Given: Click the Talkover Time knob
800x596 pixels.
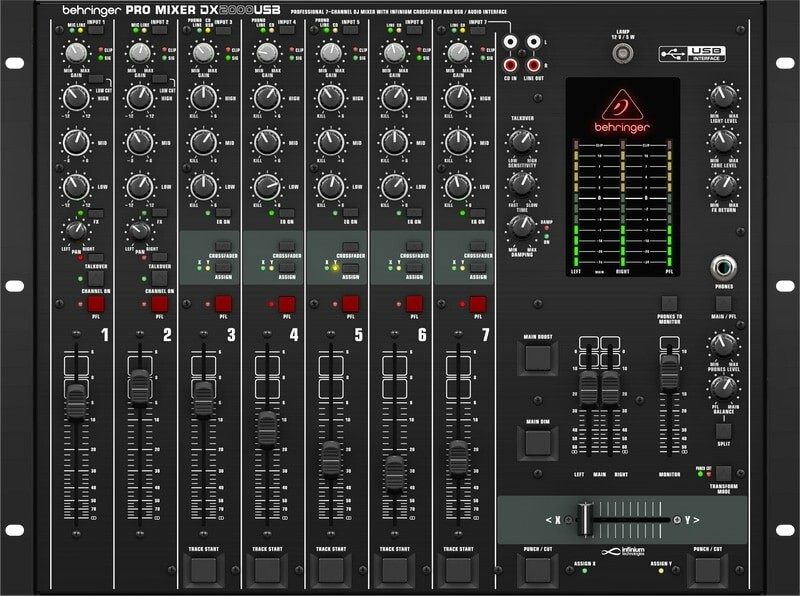Looking at the screenshot, I should (522, 184).
